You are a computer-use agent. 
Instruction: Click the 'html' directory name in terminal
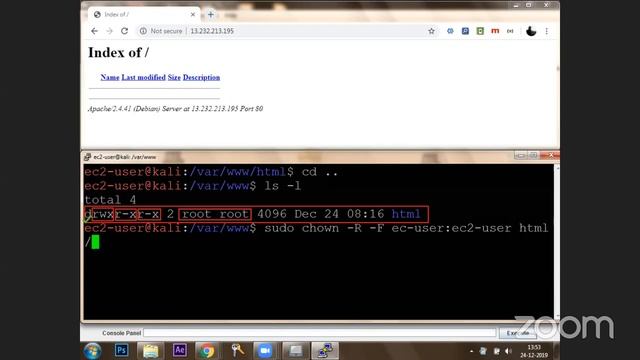406,214
